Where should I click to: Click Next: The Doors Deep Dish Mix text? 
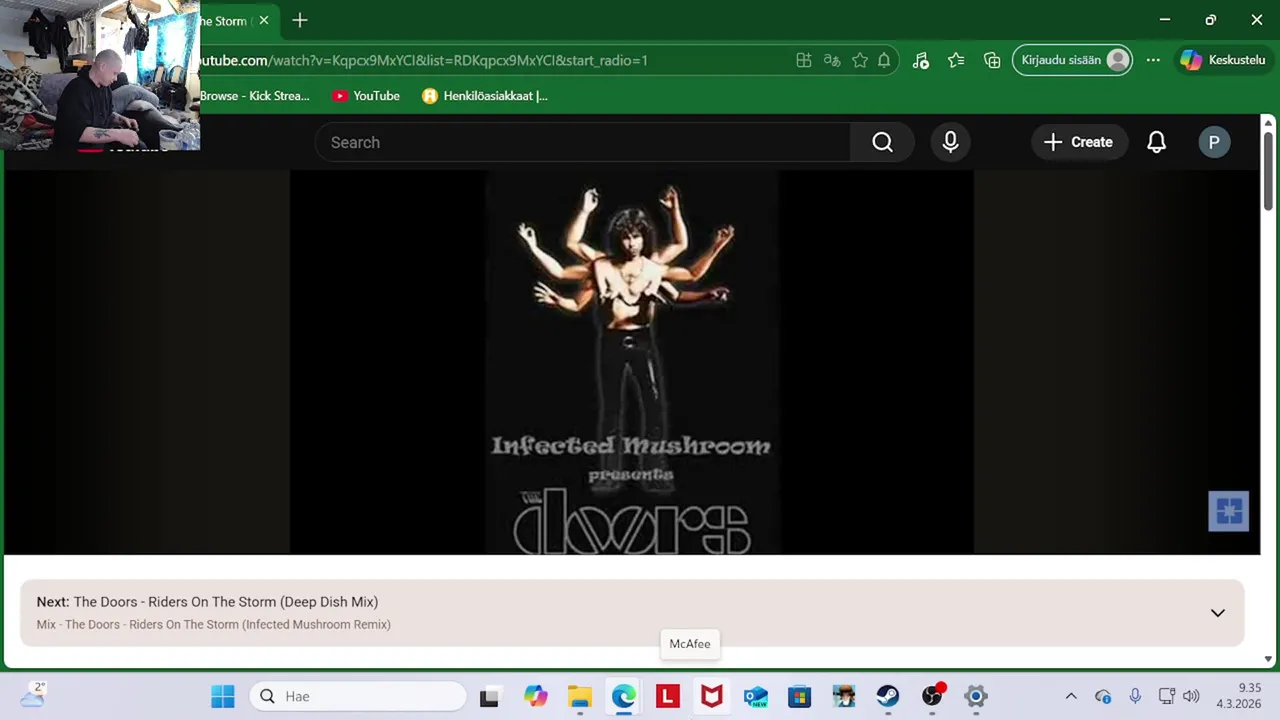click(x=207, y=602)
